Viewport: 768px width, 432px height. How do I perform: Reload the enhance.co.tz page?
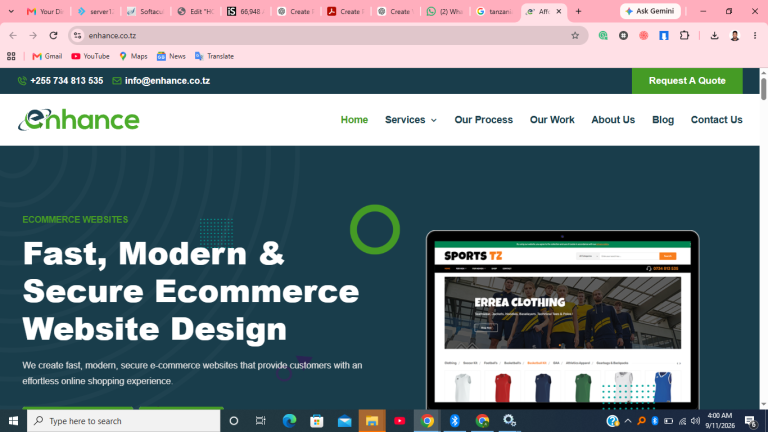tap(53, 36)
